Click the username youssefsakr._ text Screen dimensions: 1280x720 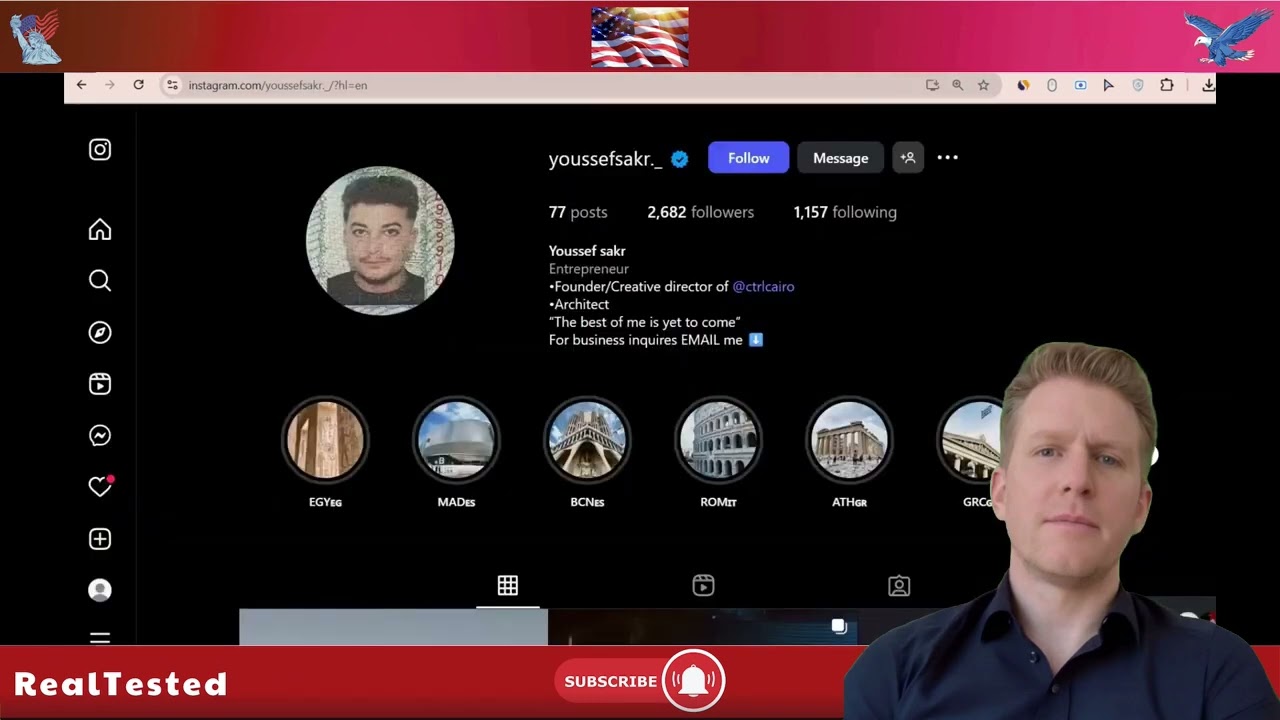click(x=605, y=158)
